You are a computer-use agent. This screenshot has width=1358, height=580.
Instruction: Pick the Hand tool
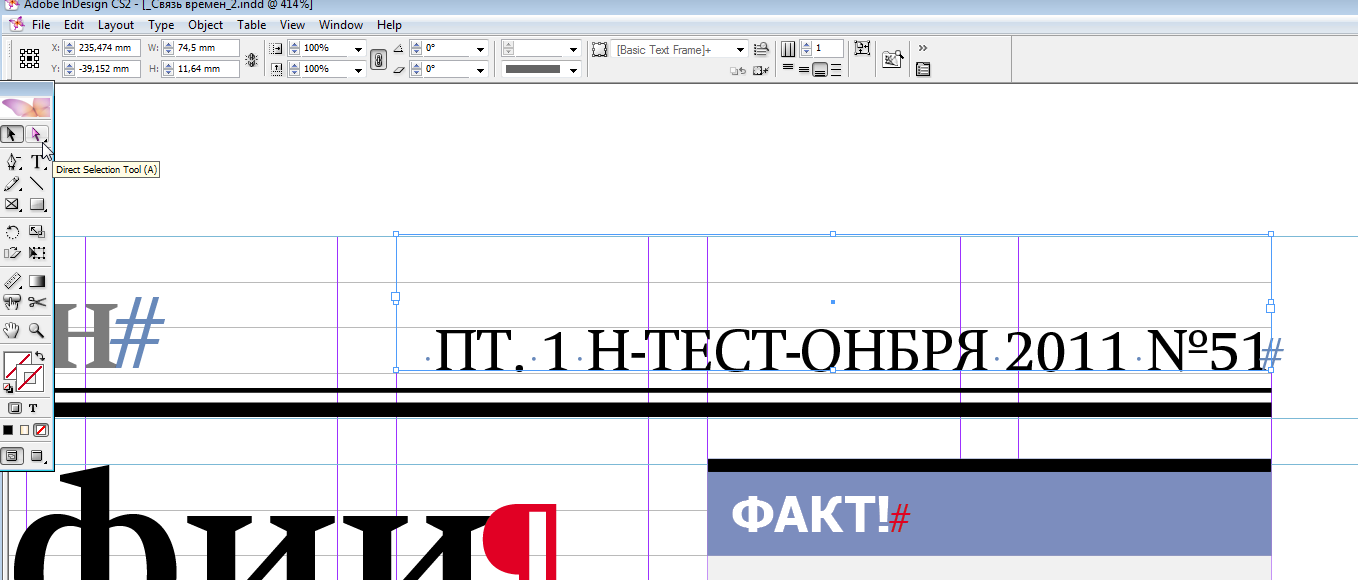[x=12, y=329]
